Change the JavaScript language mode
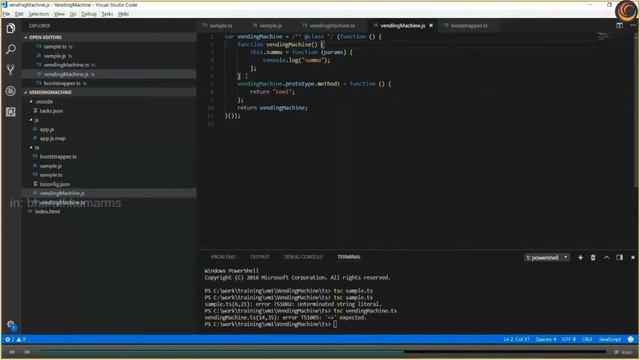640x360 pixels. (609, 339)
